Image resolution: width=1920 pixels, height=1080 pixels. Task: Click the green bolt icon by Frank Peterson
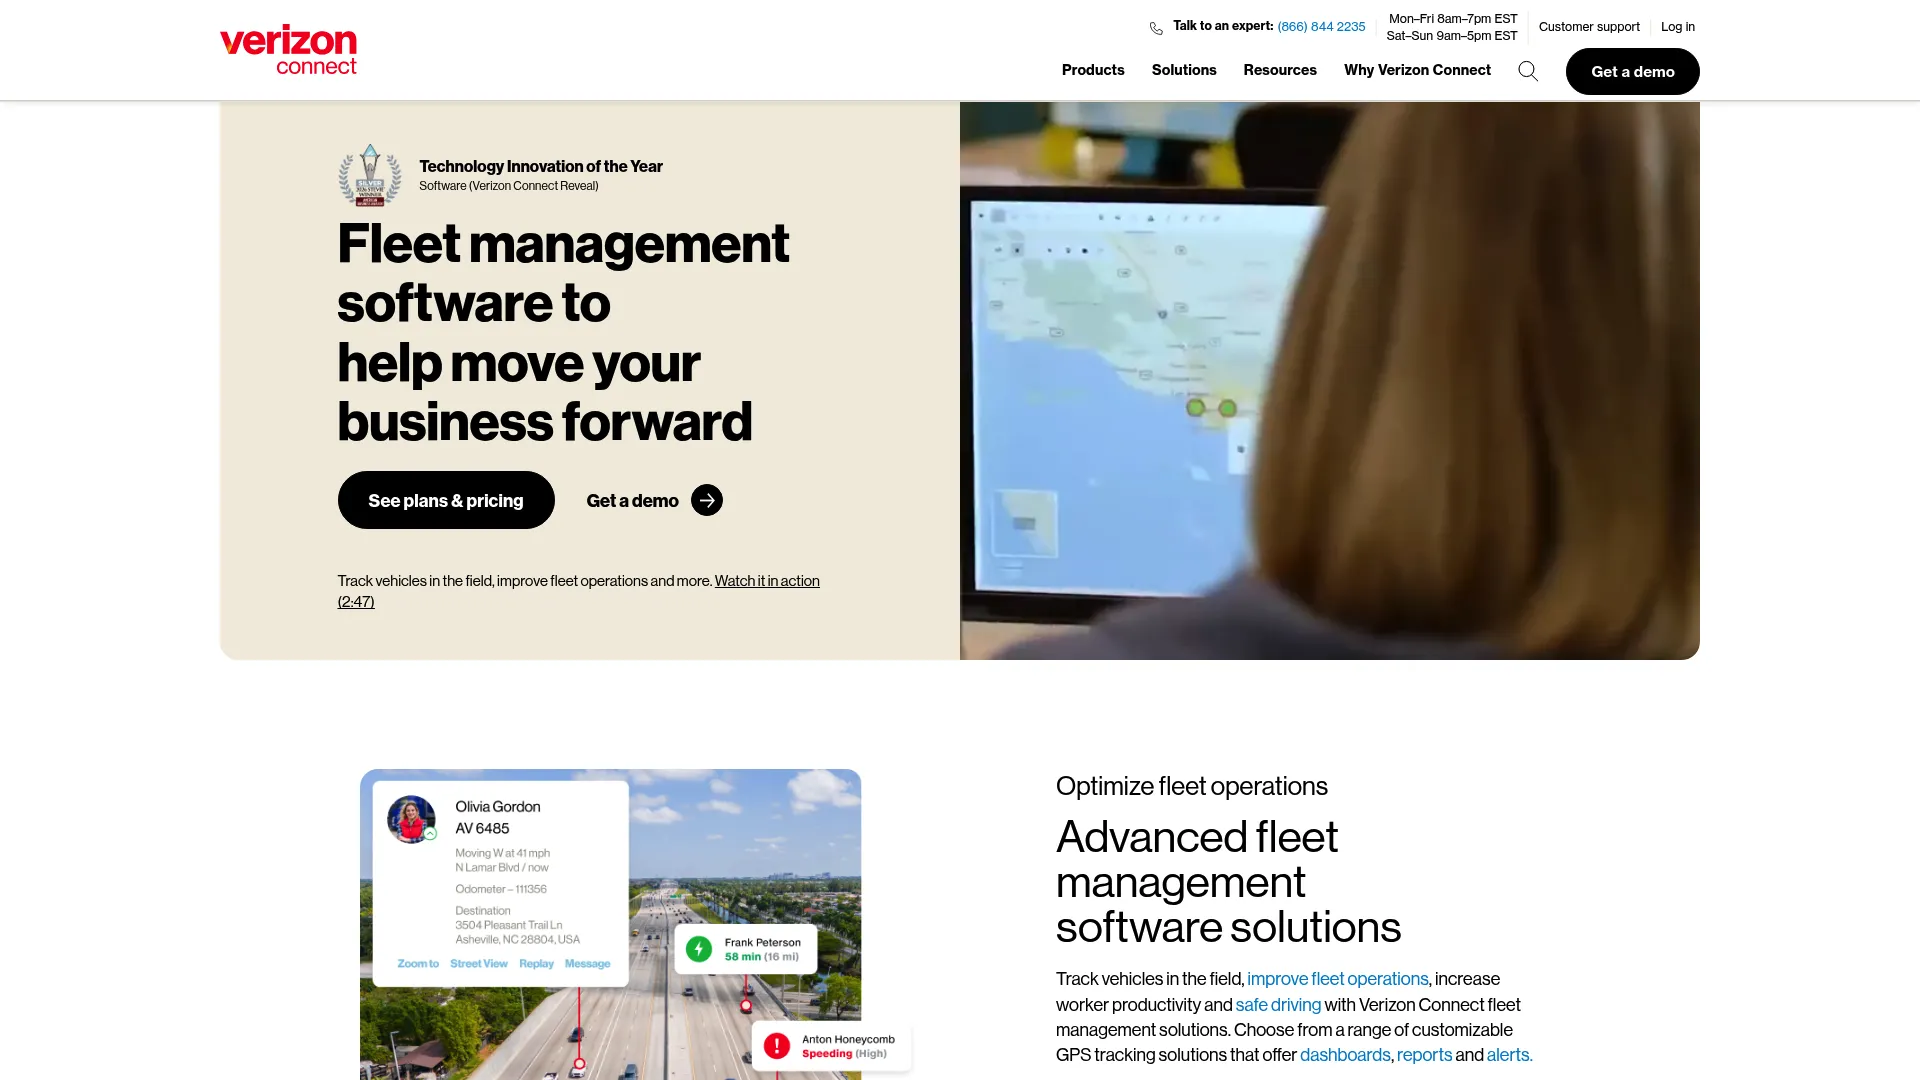(x=699, y=949)
